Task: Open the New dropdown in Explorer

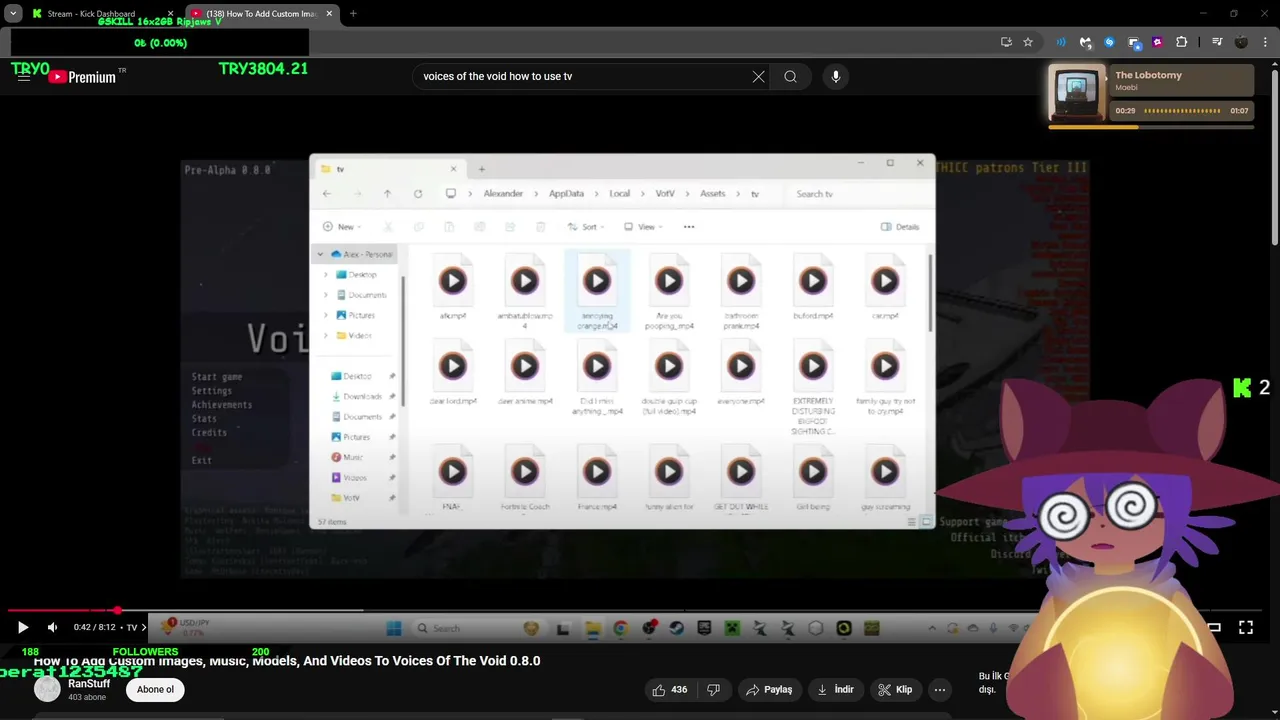Action: [341, 227]
